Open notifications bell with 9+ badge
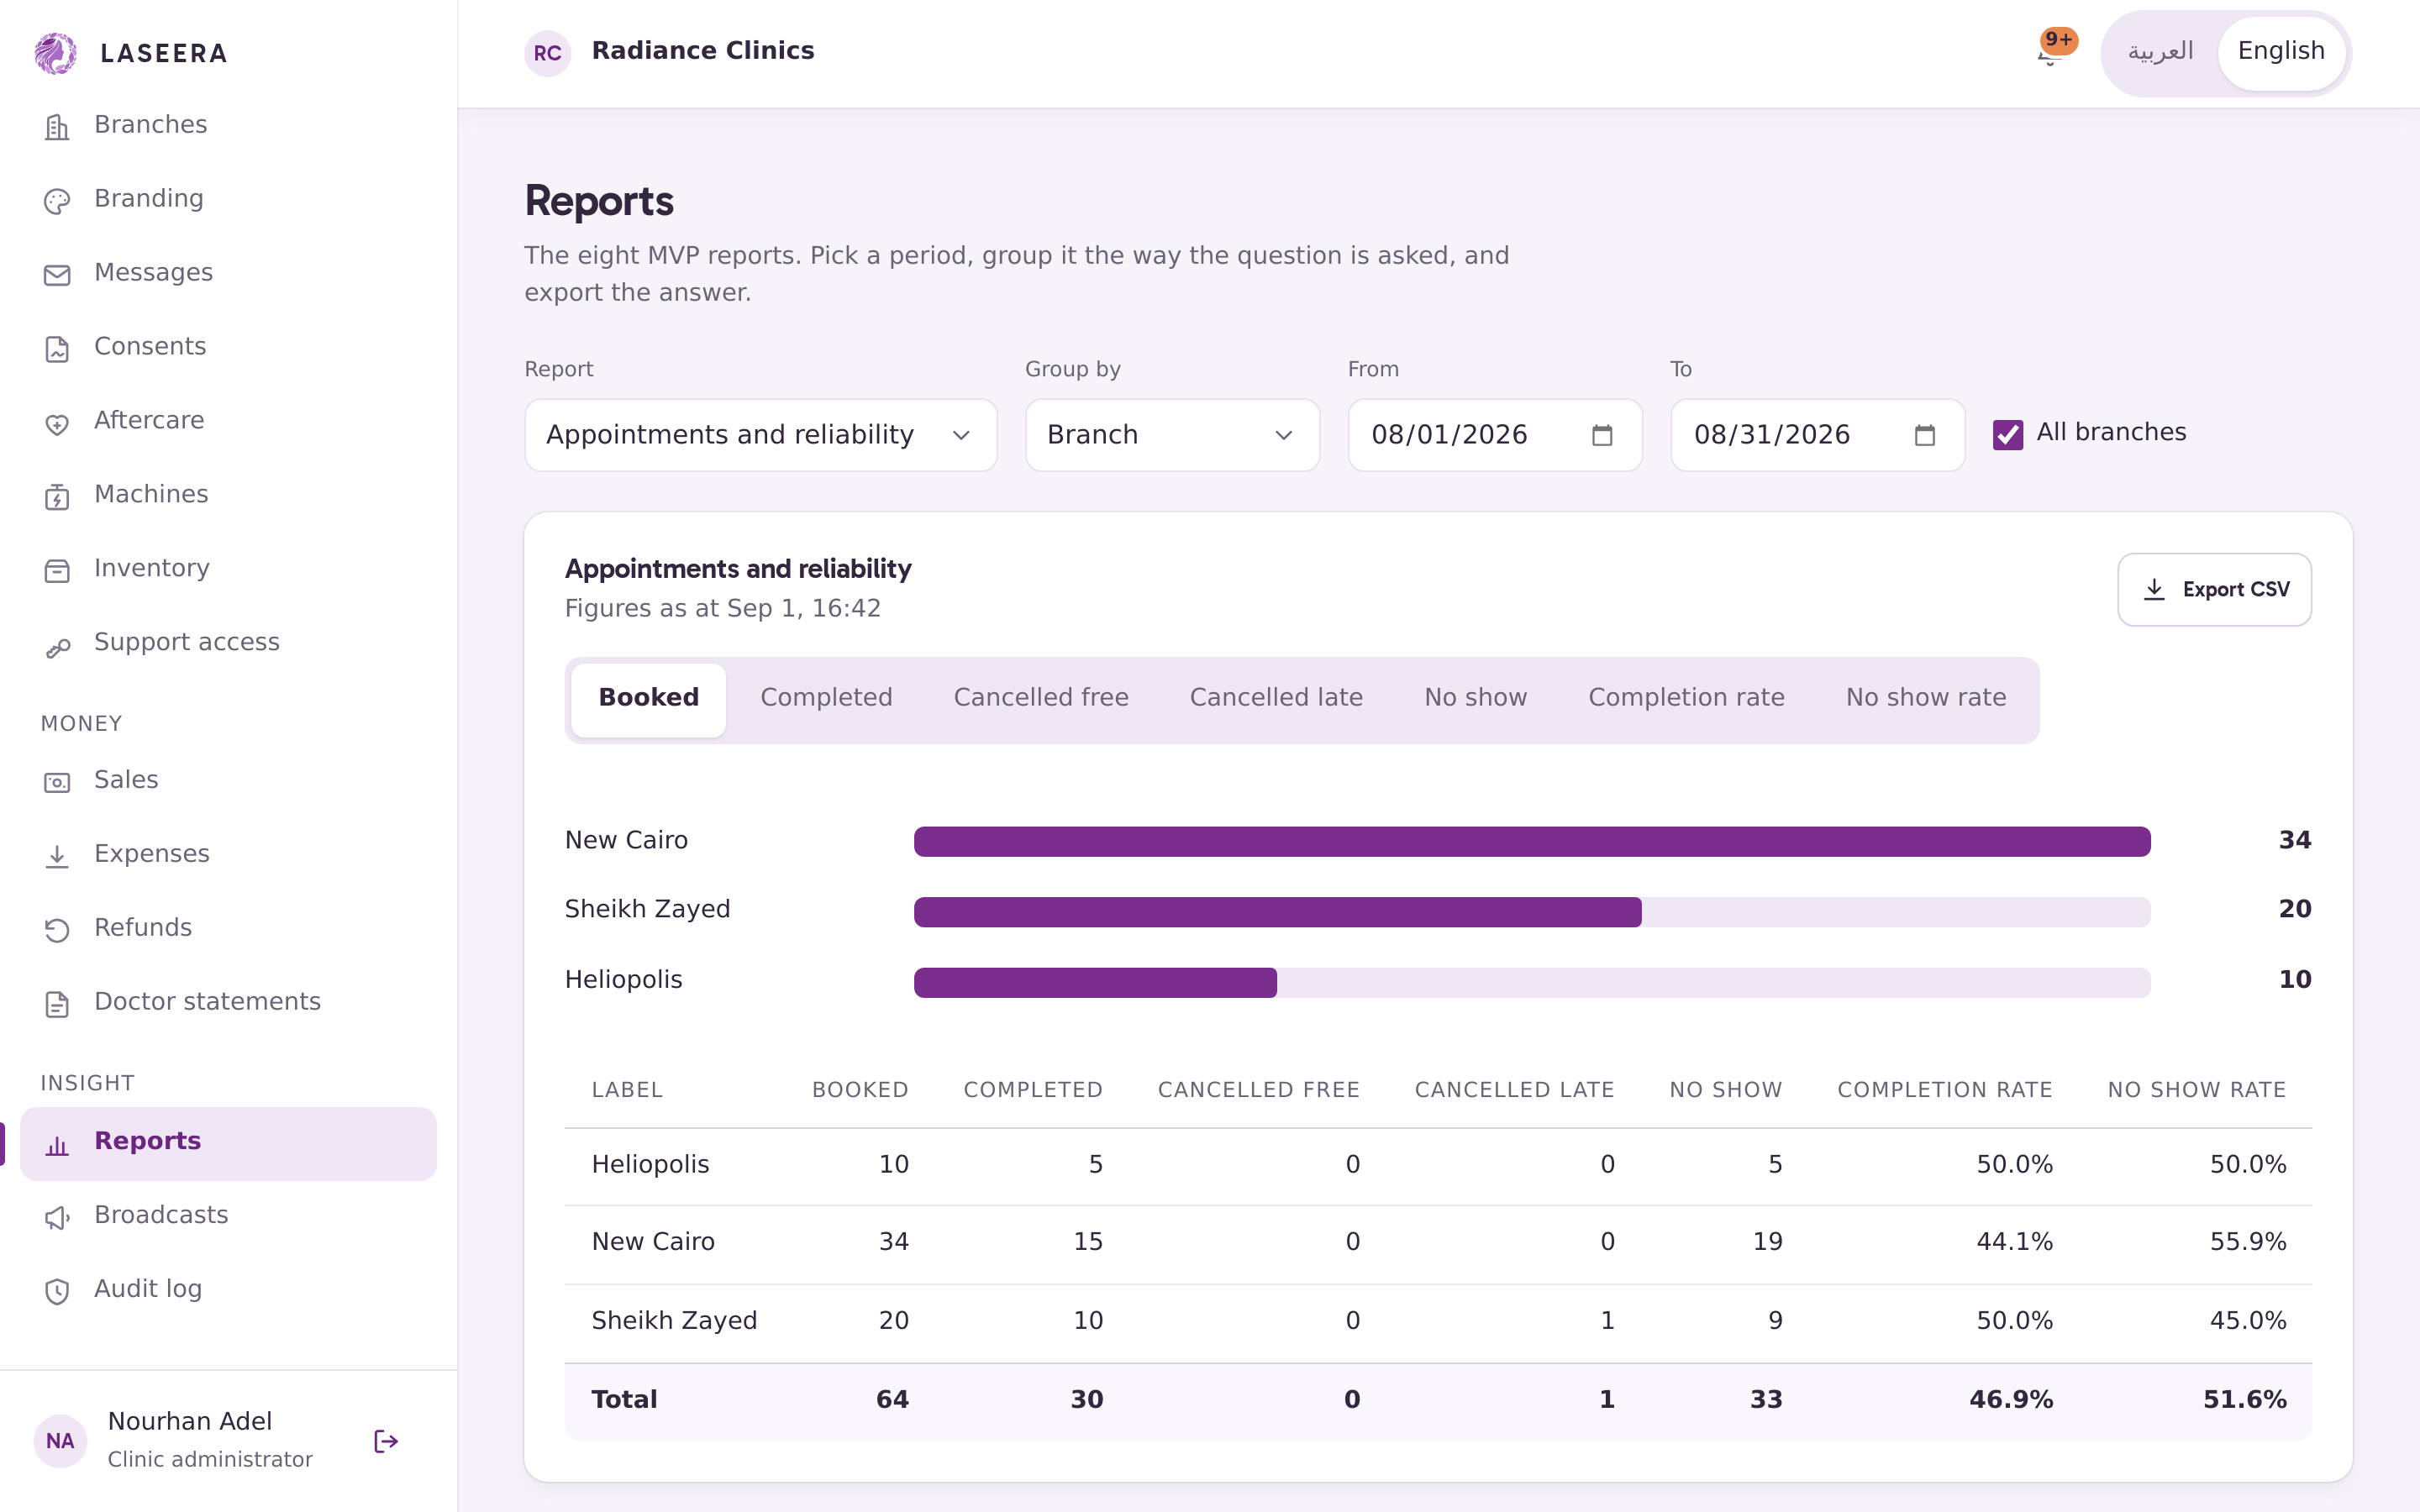 point(2051,52)
